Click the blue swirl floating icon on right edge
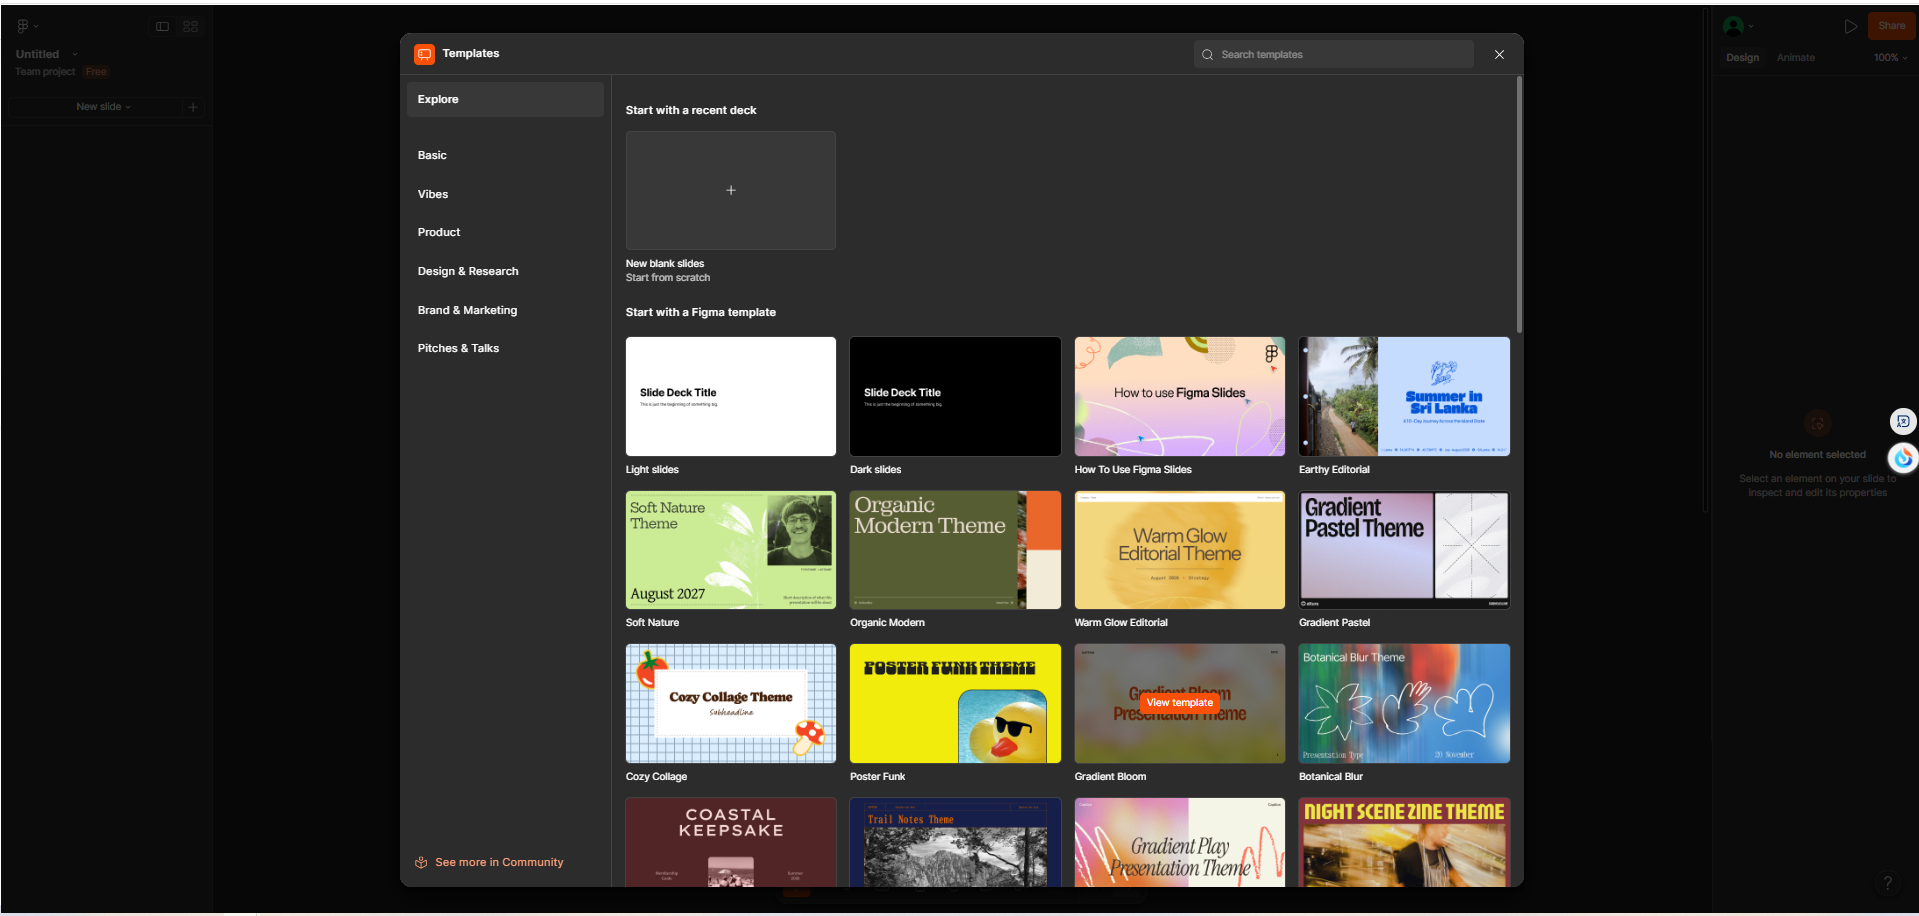Image resolution: width=1919 pixels, height=916 pixels. point(1903,458)
